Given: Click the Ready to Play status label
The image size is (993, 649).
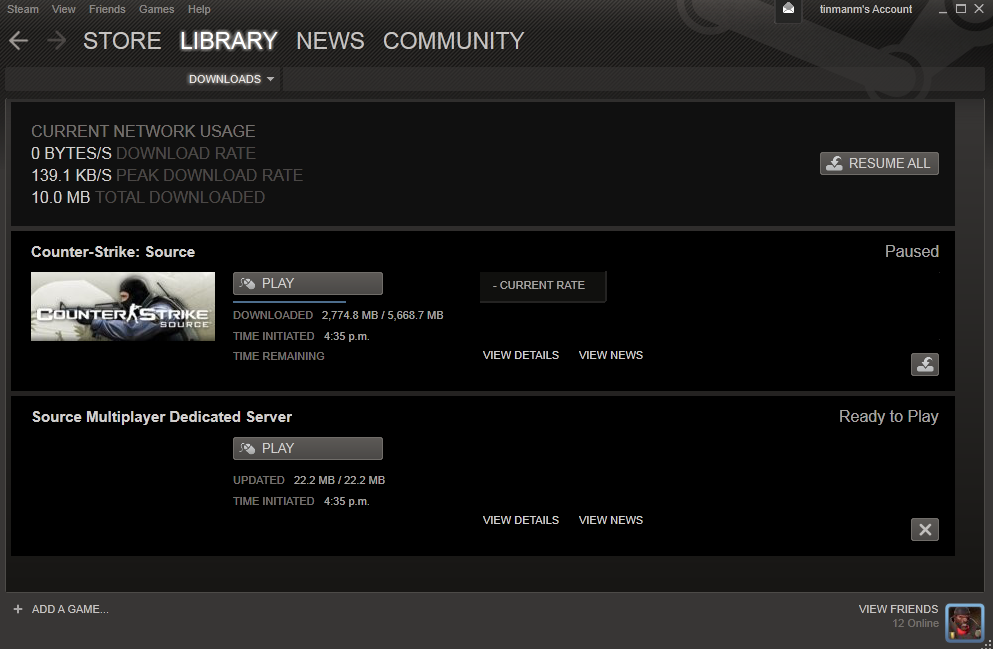Looking at the screenshot, I should [889, 417].
